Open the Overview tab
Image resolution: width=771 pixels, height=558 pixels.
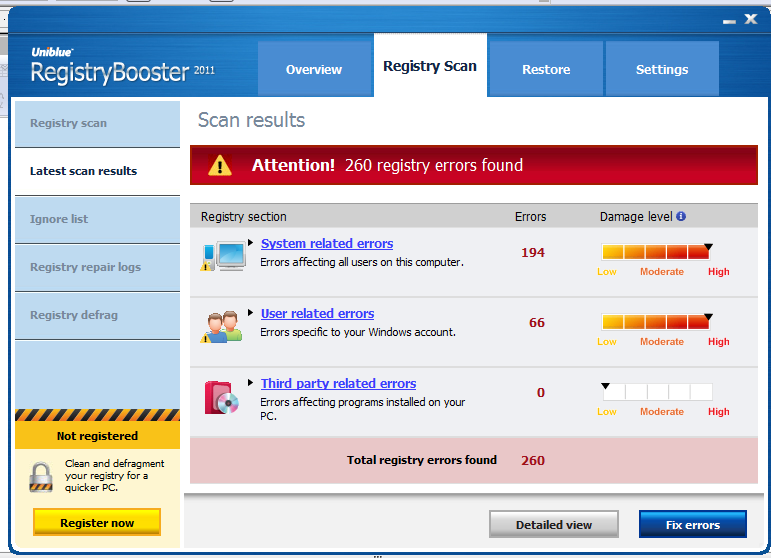coord(314,69)
